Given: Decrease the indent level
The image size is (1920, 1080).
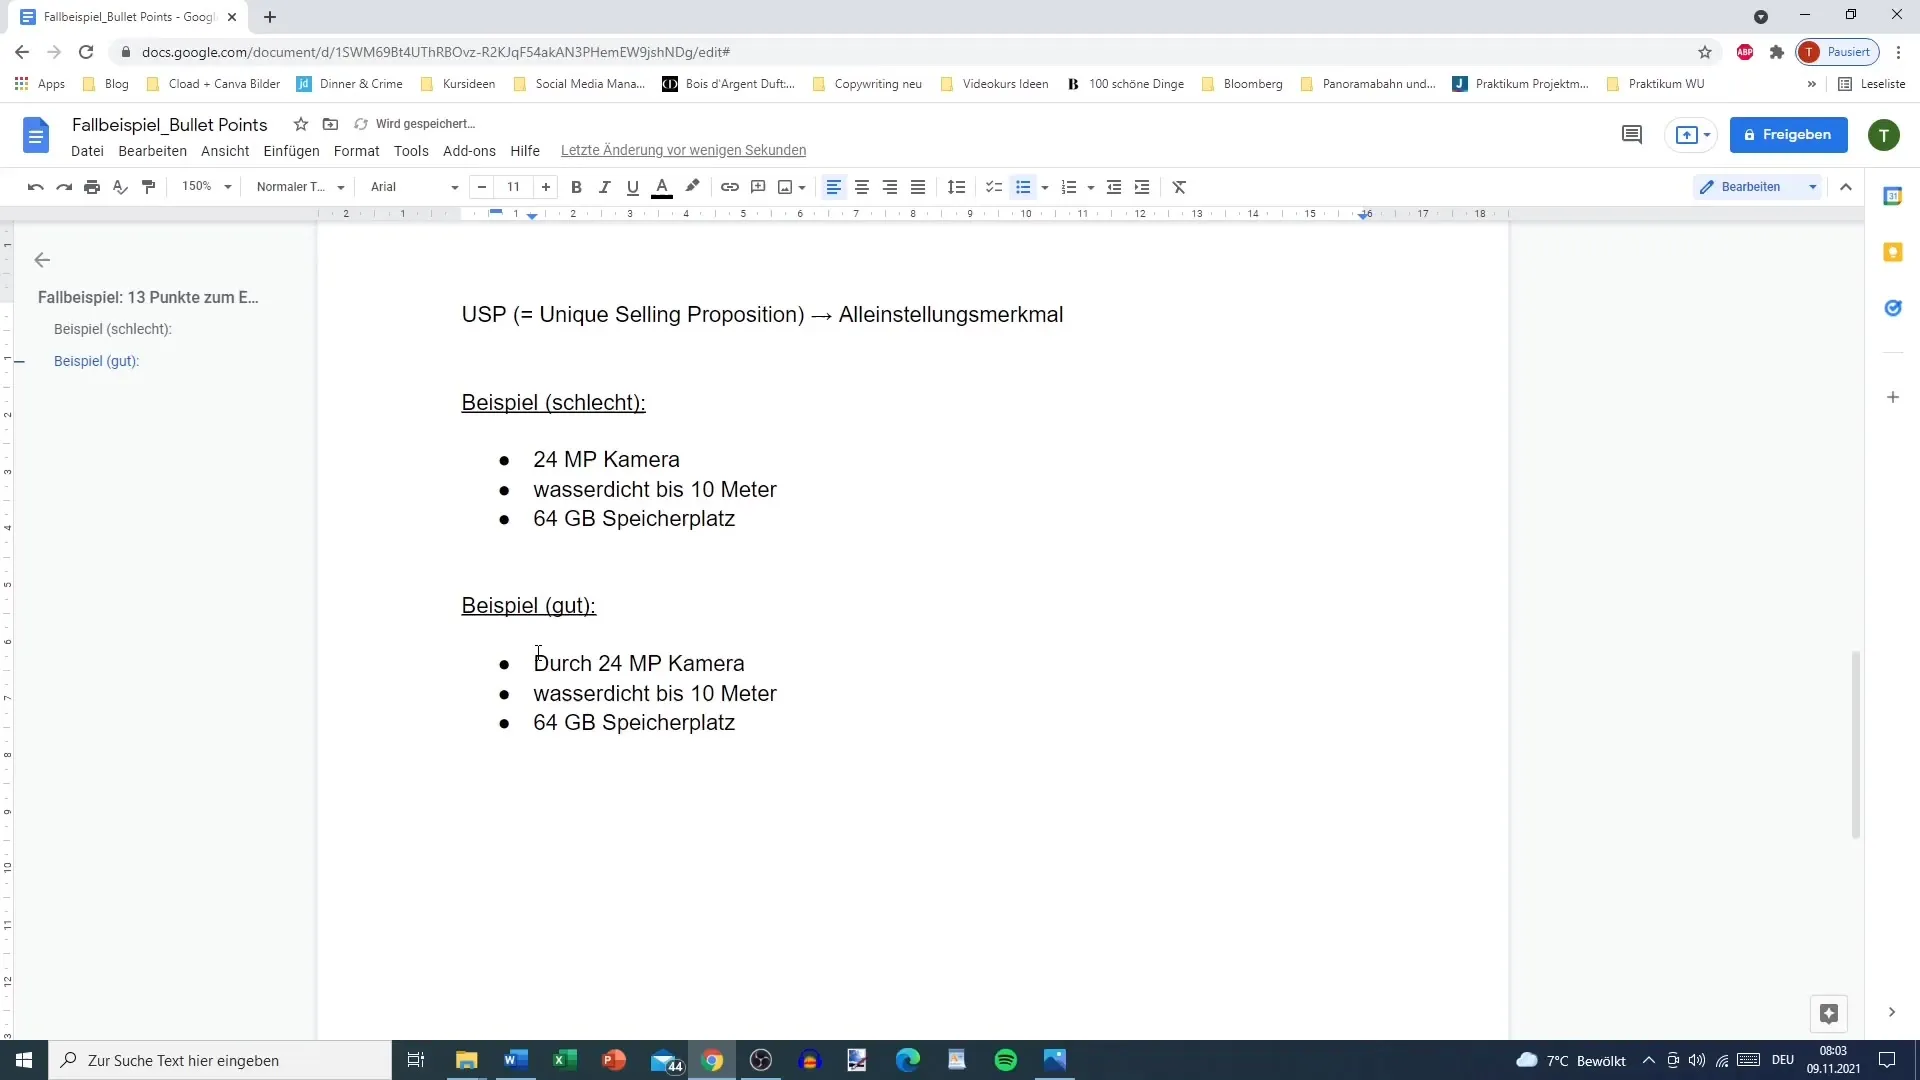Looking at the screenshot, I should (1114, 187).
